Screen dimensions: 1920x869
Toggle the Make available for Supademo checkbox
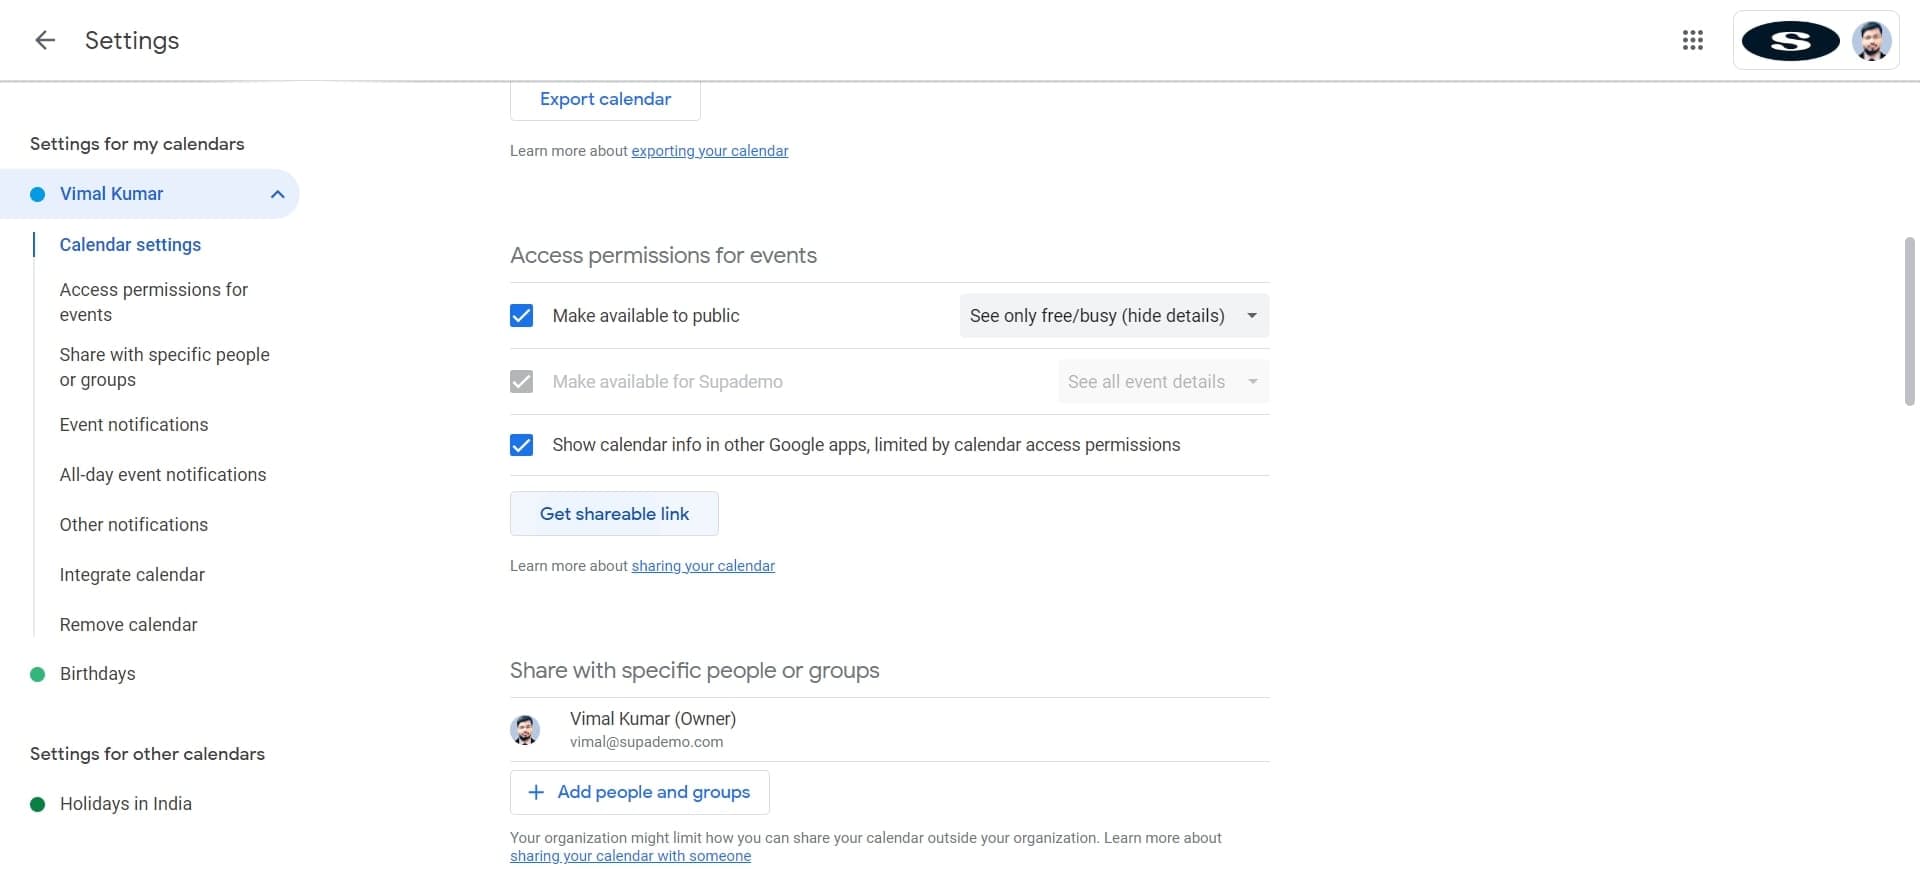pyautogui.click(x=521, y=382)
